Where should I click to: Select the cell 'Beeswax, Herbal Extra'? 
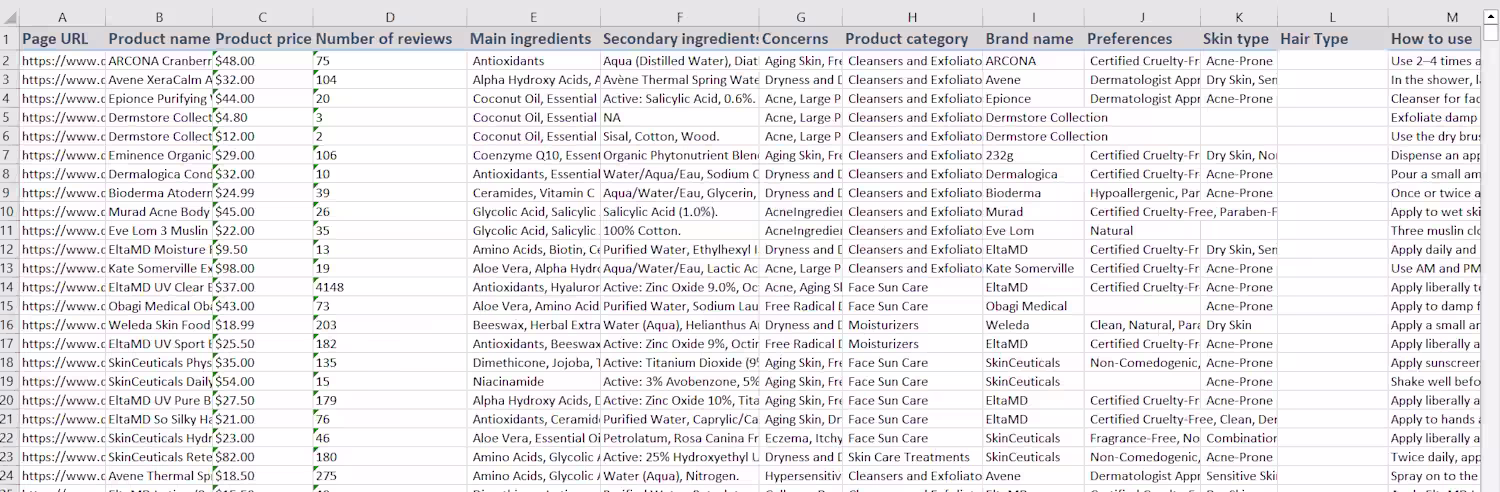point(535,325)
